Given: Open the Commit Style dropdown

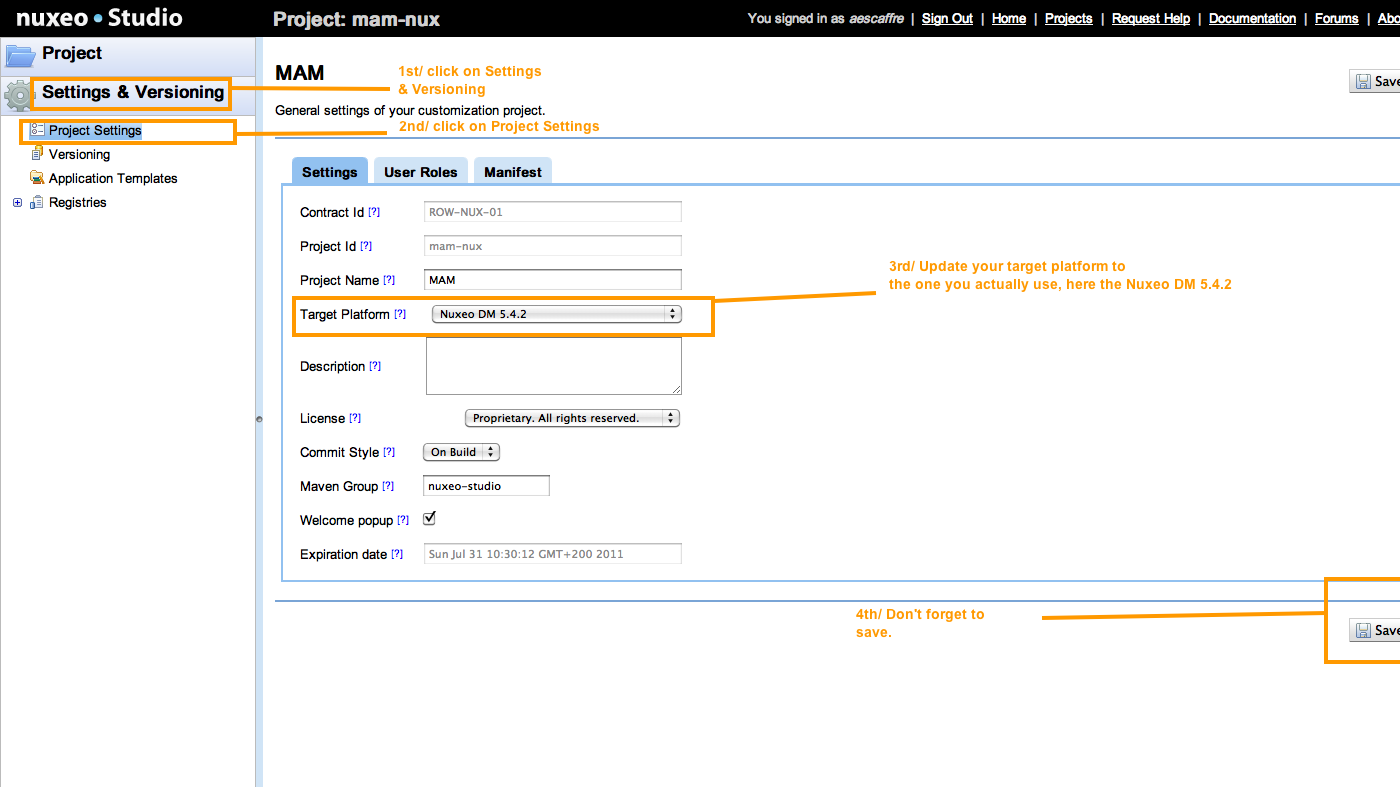Looking at the screenshot, I should [461, 452].
